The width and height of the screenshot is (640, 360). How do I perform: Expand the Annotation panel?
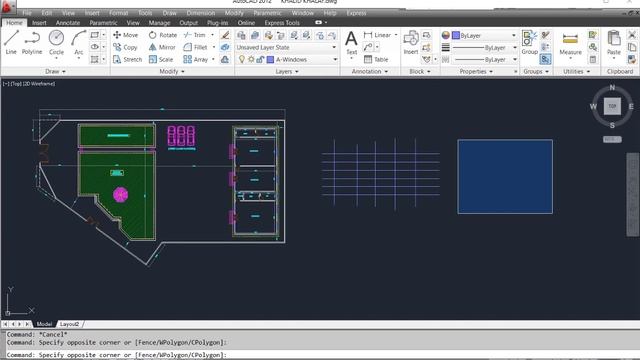(369, 71)
